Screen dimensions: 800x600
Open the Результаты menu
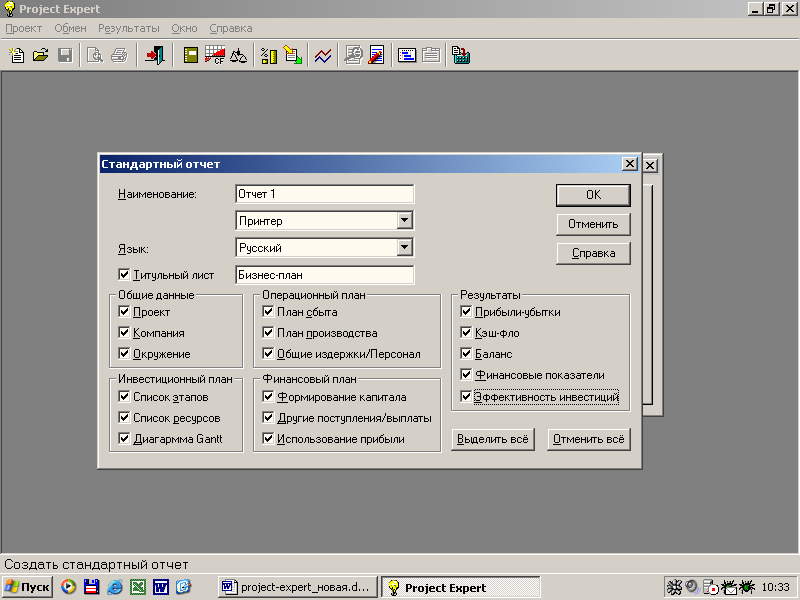coord(129,29)
